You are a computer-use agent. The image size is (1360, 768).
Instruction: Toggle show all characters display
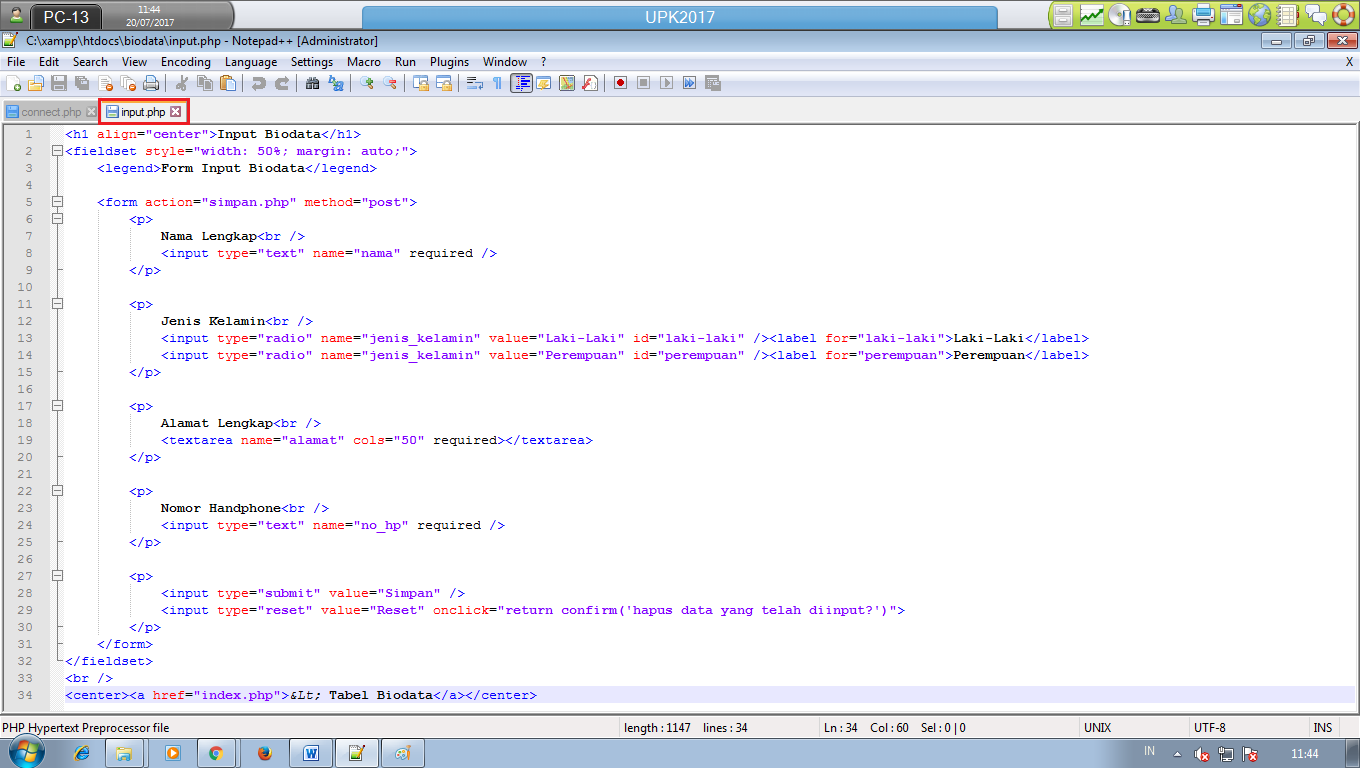point(497,83)
